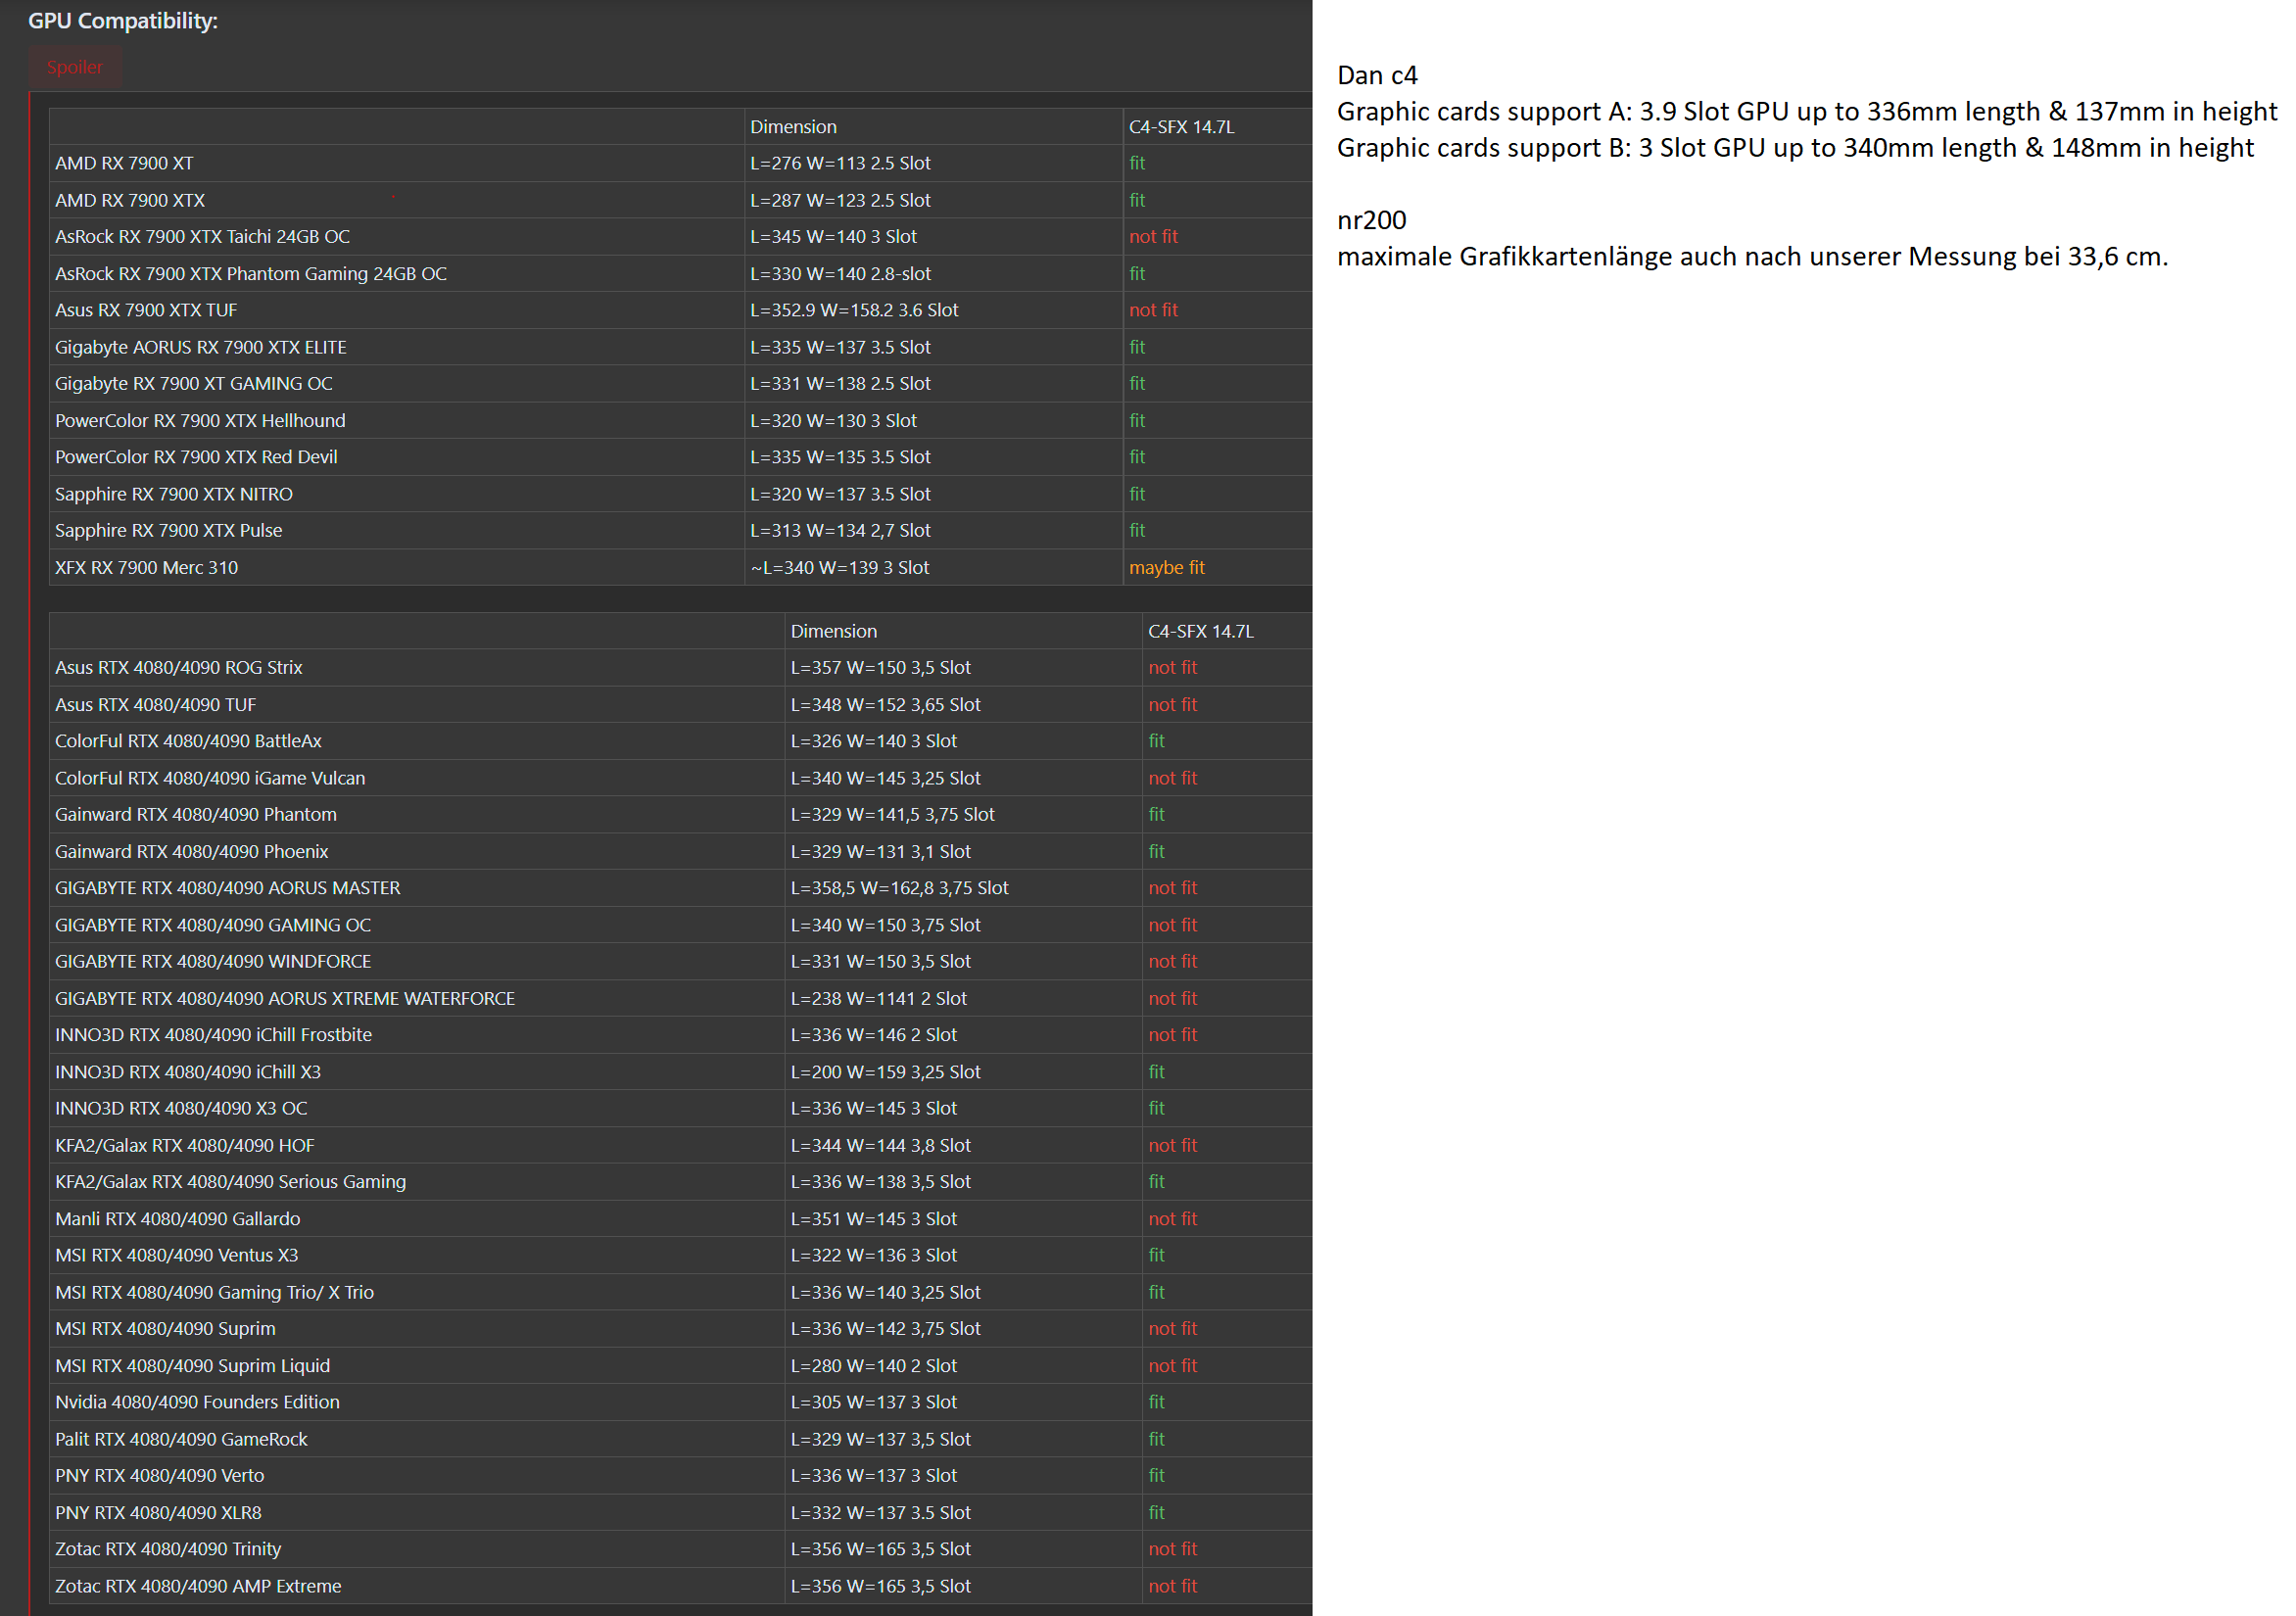Toggle the red Spoiler button
Screen dimensions: 2296x1616
point(74,67)
